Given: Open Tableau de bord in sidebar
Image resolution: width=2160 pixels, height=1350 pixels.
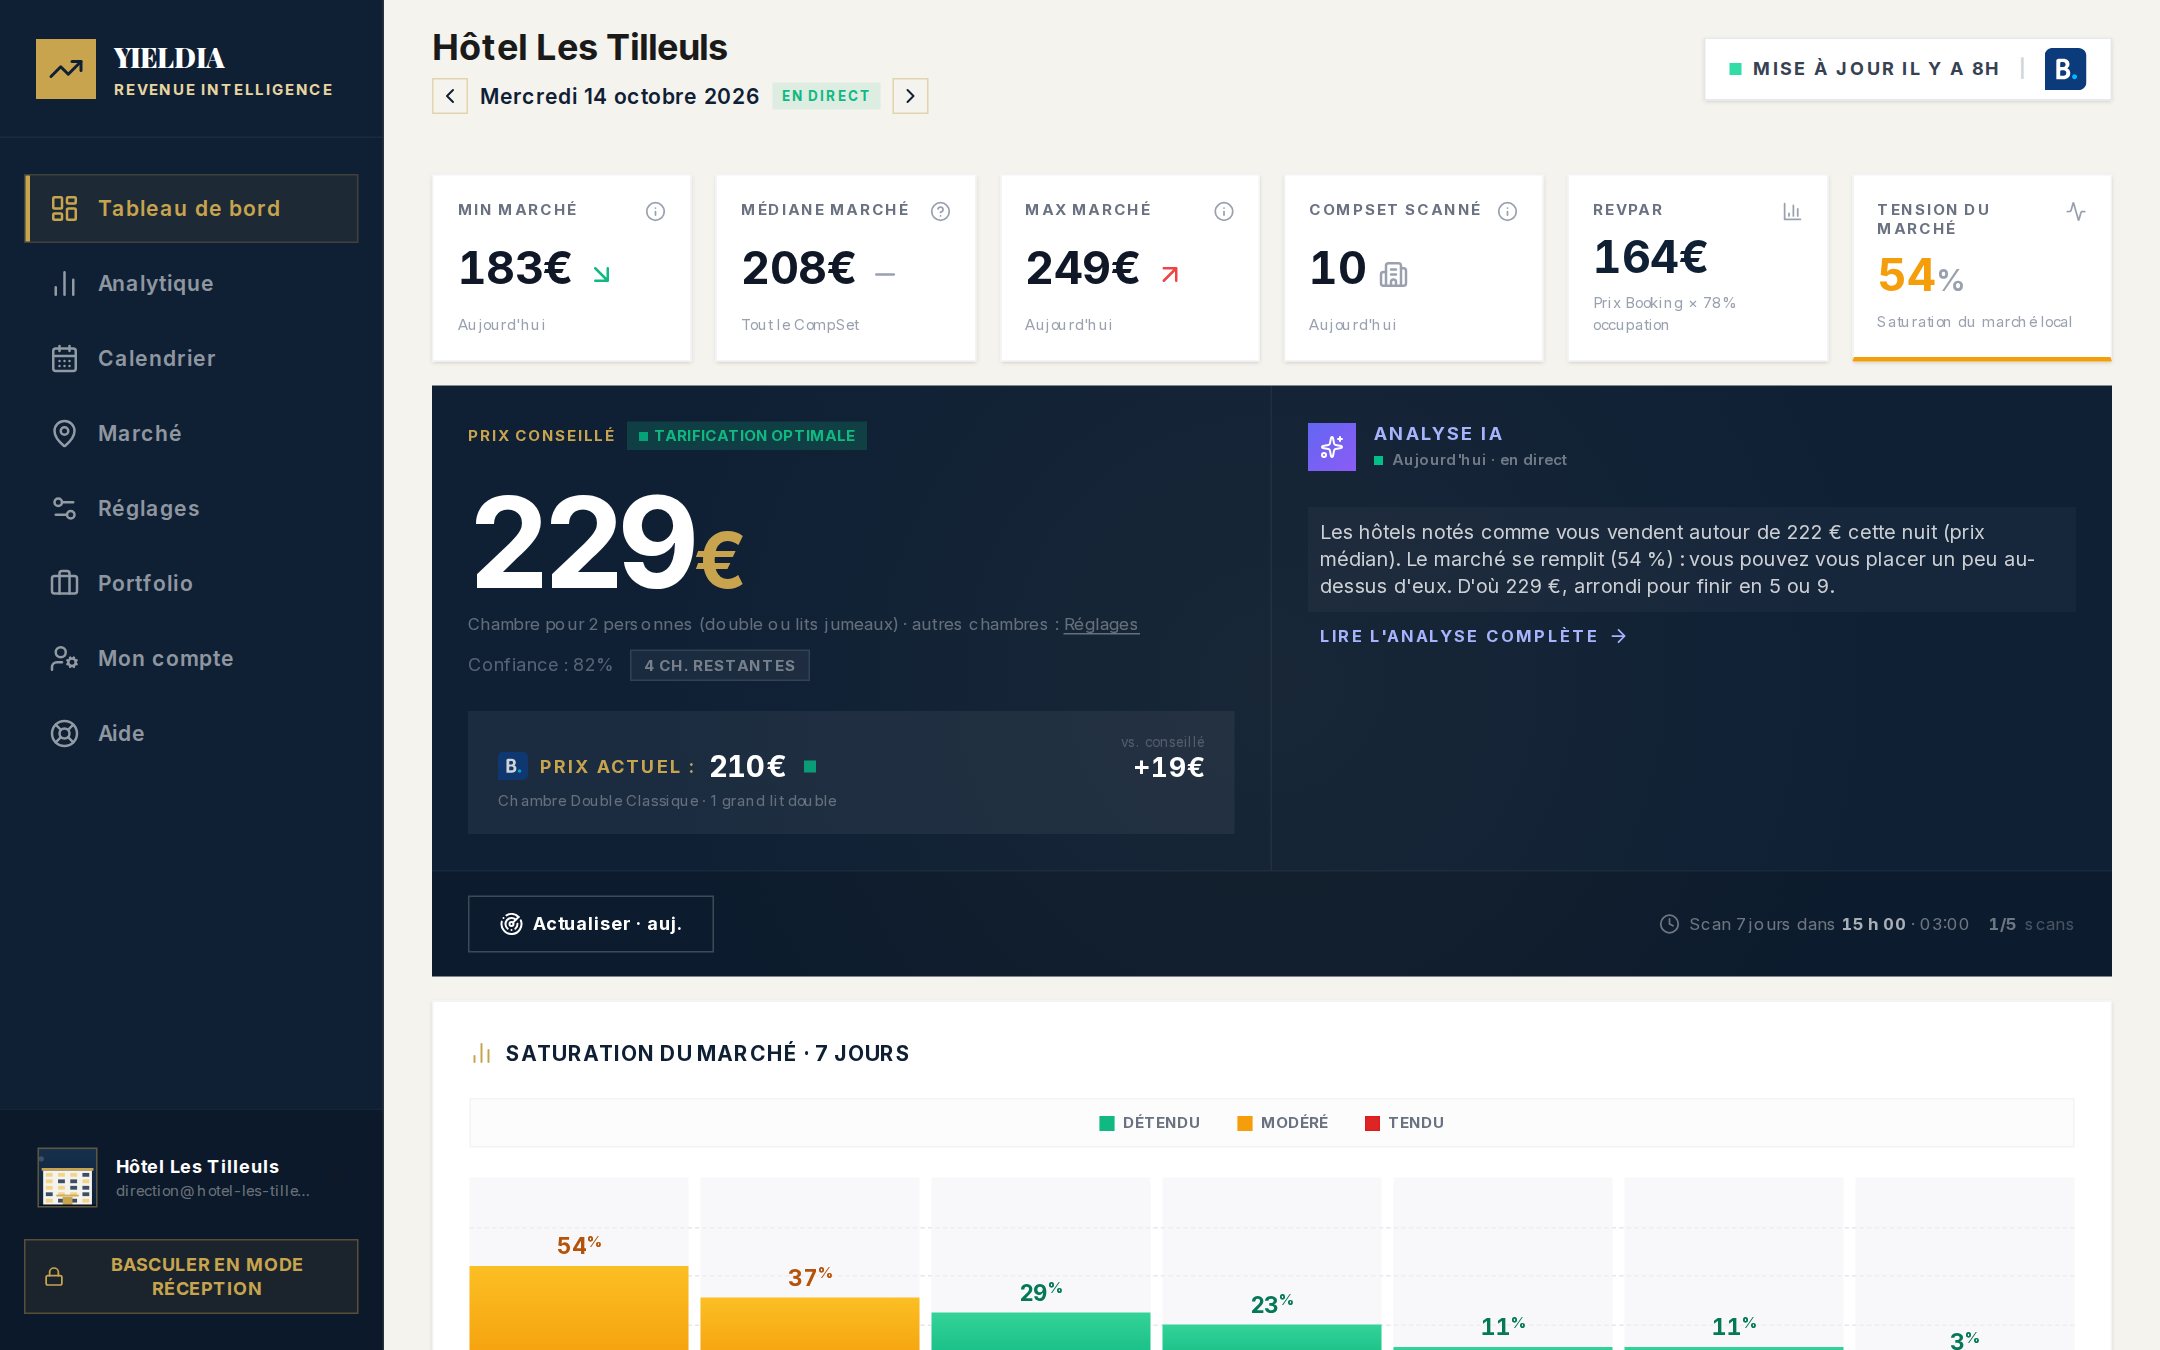Looking at the screenshot, I should [192, 208].
